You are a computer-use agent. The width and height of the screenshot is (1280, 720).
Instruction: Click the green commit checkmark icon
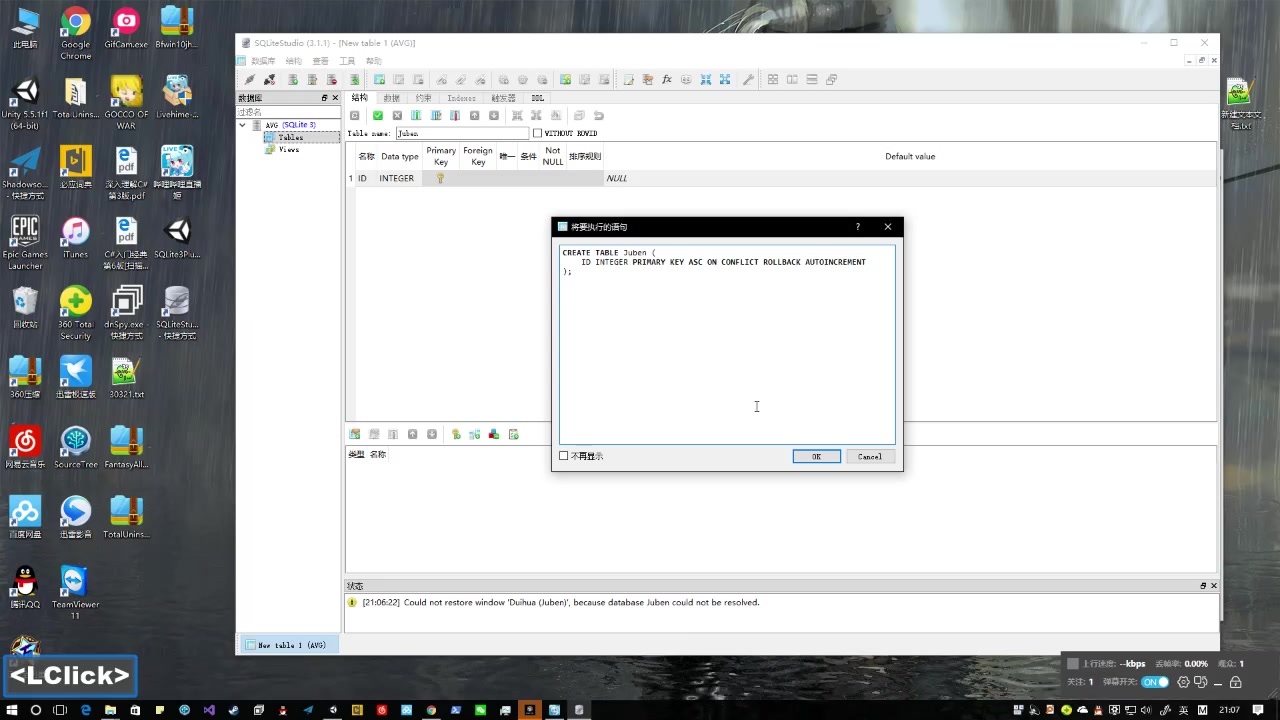click(x=378, y=116)
